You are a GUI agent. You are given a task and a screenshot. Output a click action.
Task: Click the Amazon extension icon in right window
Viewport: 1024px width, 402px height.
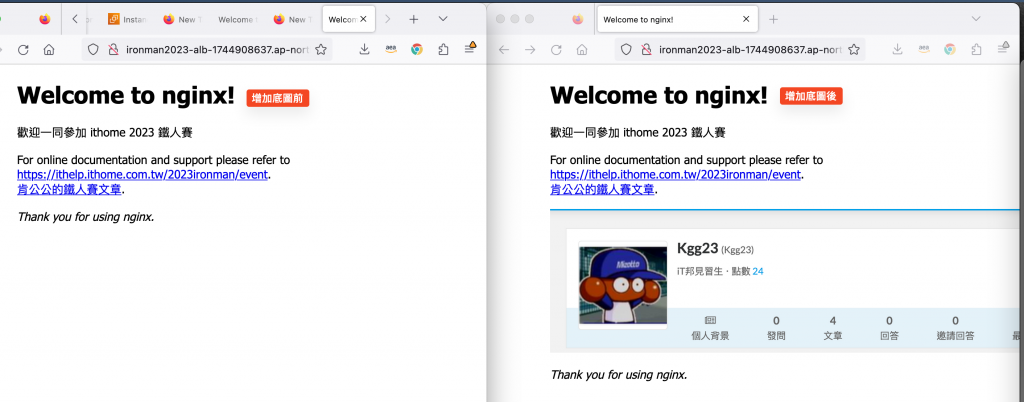(924, 49)
